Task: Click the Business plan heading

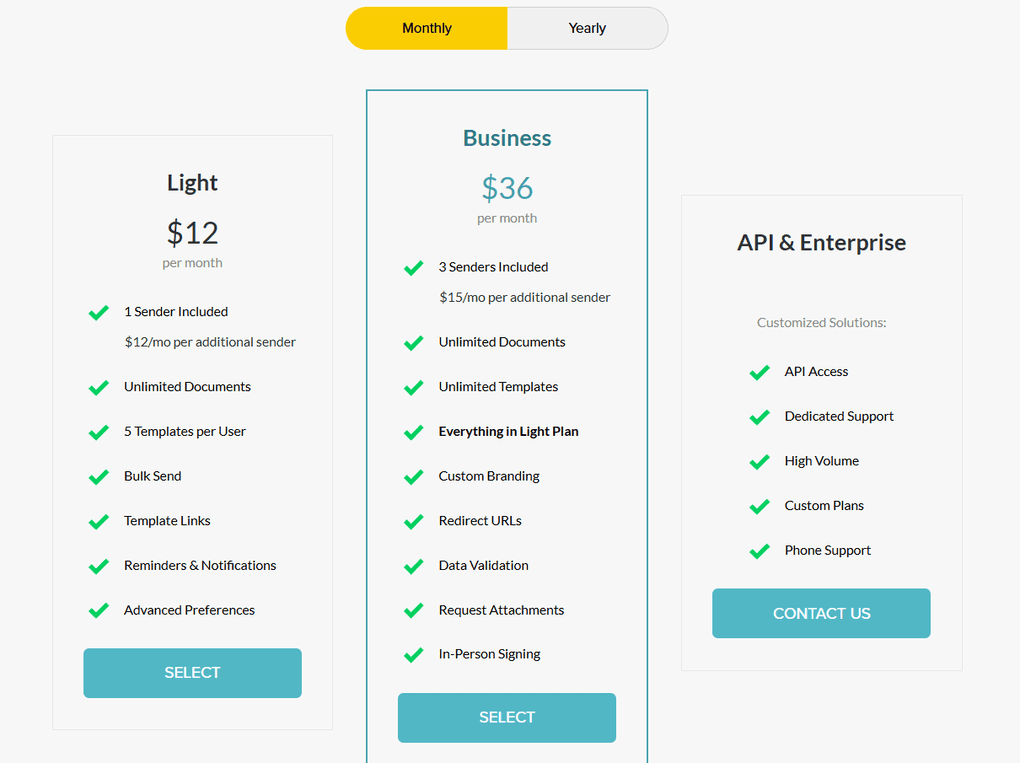Action: 506,138
